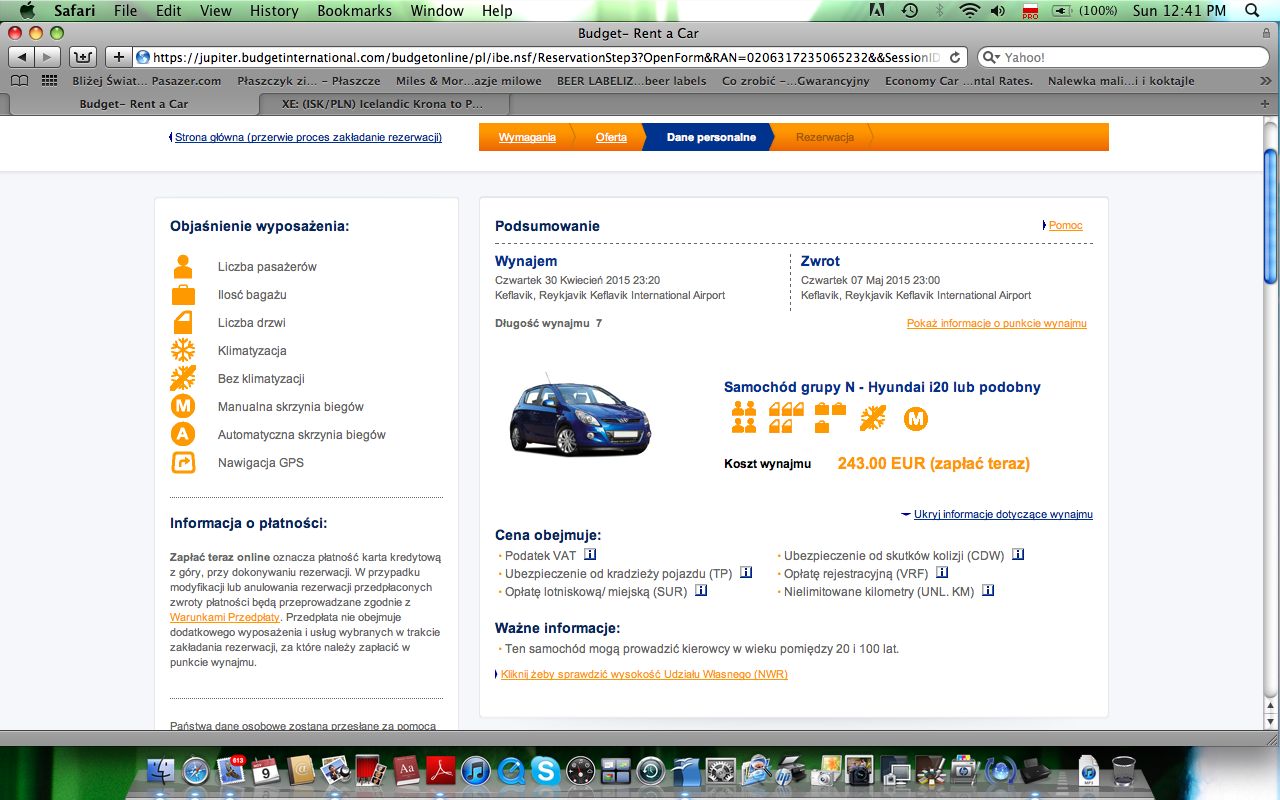Click the add bookmark plus button
The image size is (1280, 800).
click(x=118, y=57)
